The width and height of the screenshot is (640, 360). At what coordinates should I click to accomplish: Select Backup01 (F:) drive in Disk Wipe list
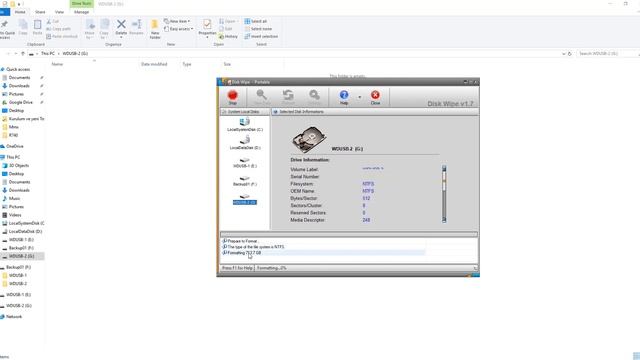(x=245, y=181)
